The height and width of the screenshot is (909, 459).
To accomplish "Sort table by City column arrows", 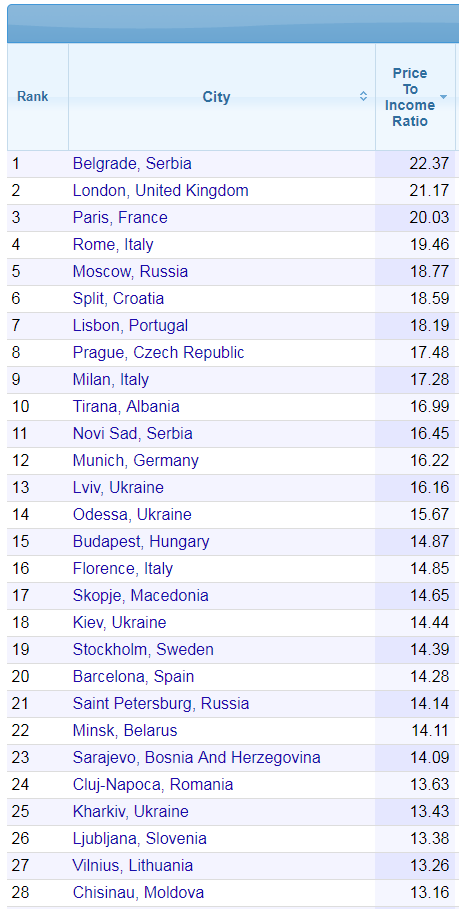I will click(x=363, y=96).
